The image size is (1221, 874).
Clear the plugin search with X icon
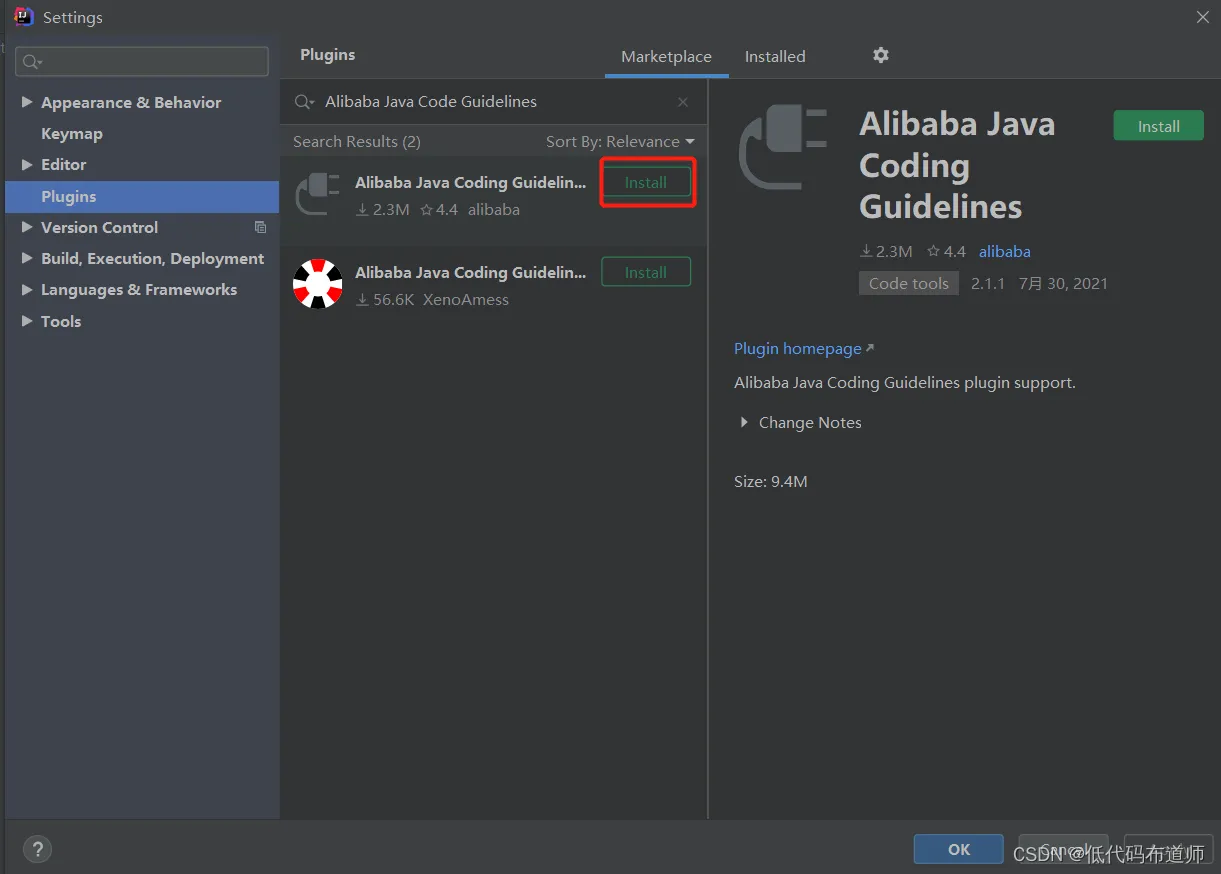[683, 102]
